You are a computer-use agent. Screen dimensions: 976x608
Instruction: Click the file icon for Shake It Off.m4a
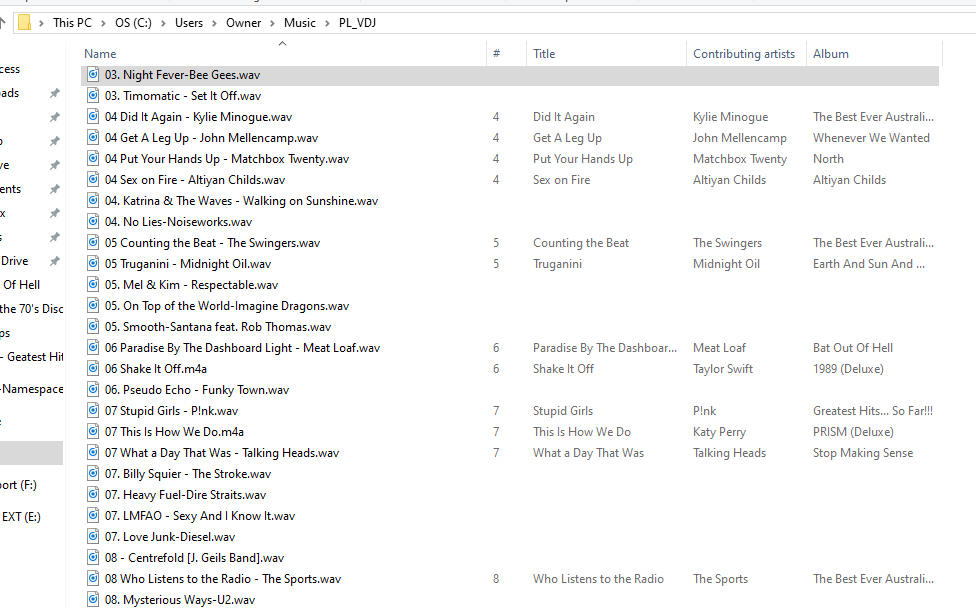click(93, 368)
